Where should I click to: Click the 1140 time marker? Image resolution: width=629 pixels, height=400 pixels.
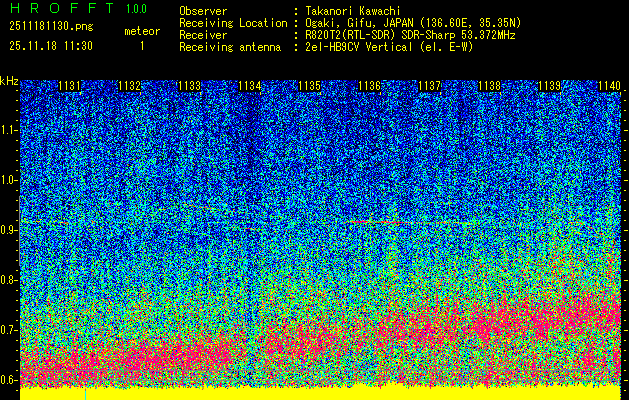coord(609,86)
